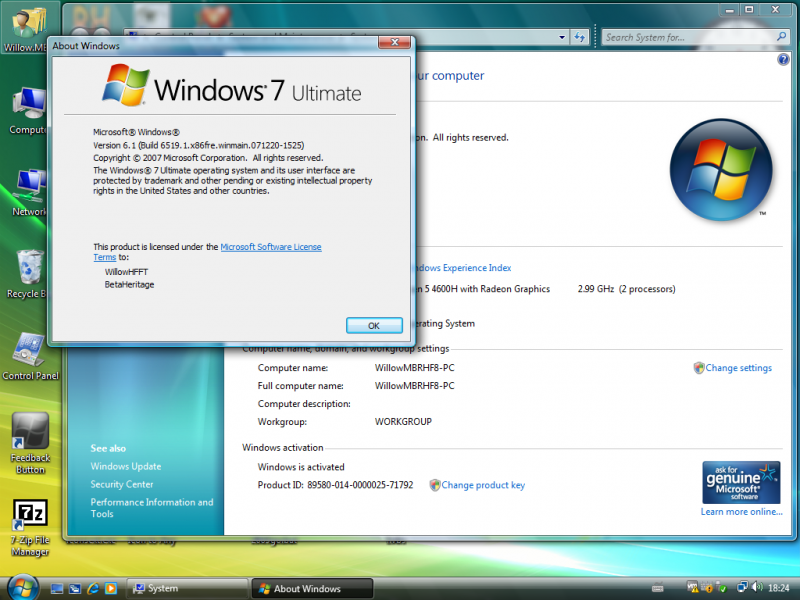Select the 7-Zip File Manager shortcut

point(30,528)
